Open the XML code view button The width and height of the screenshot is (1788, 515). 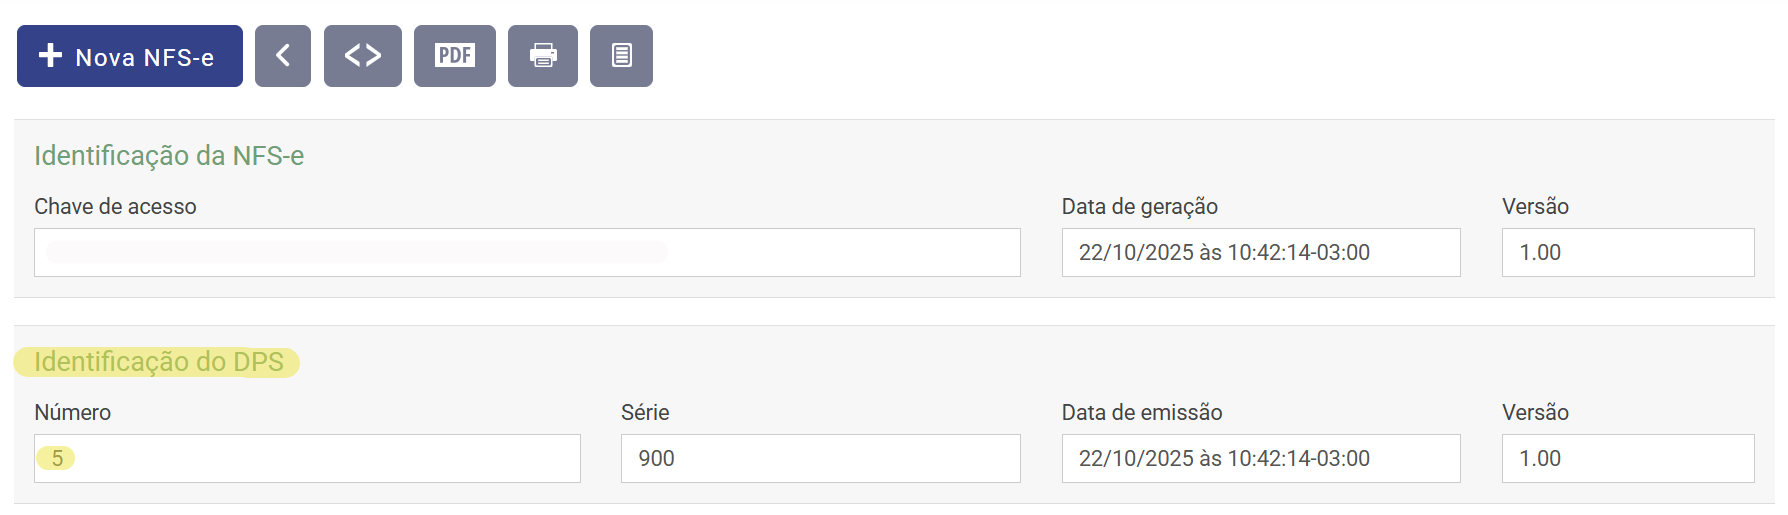(363, 56)
